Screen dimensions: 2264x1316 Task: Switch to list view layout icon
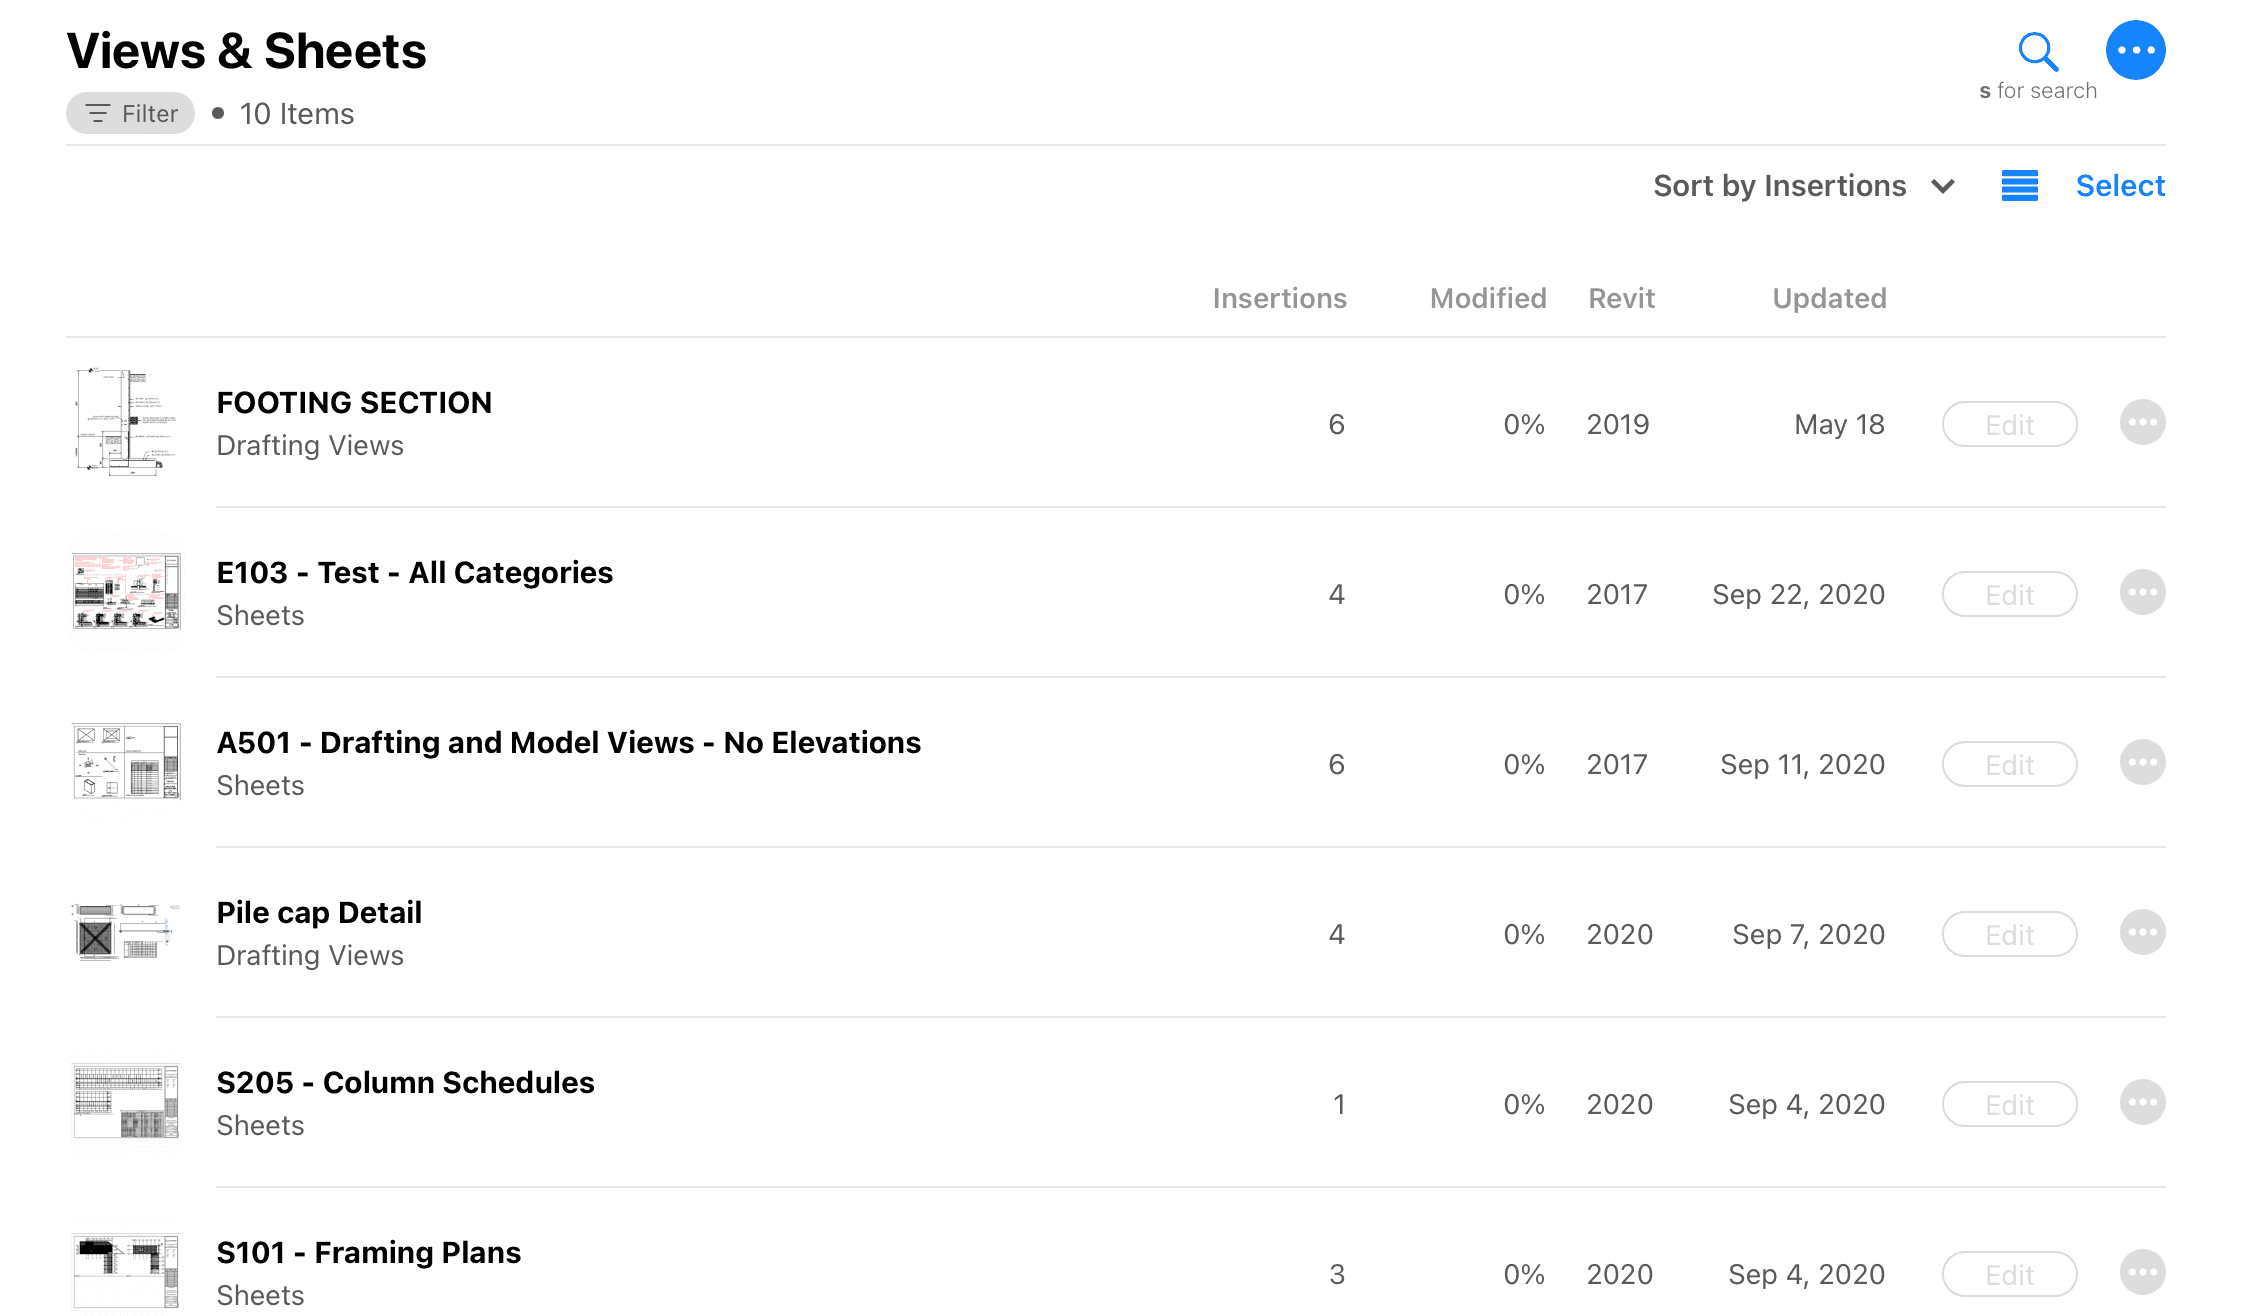[2019, 186]
